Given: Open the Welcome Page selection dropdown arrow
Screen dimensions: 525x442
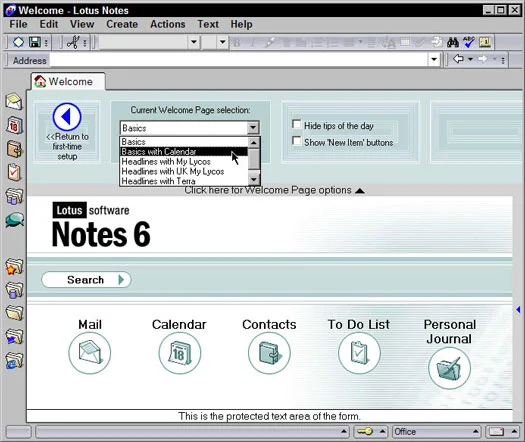Looking at the screenshot, I should pyautogui.click(x=253, y=128).
